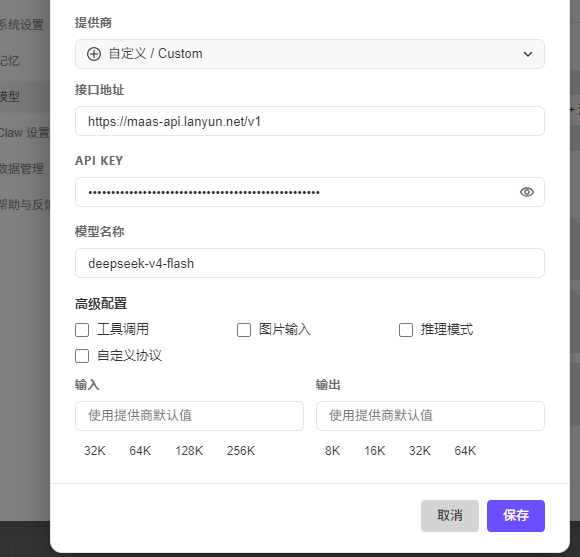Image resolution: width=580 pixels, height=557 pixels.
Task: Click the 输入 token limit input field
Action: pyautogui.click(x=189, y=416)
